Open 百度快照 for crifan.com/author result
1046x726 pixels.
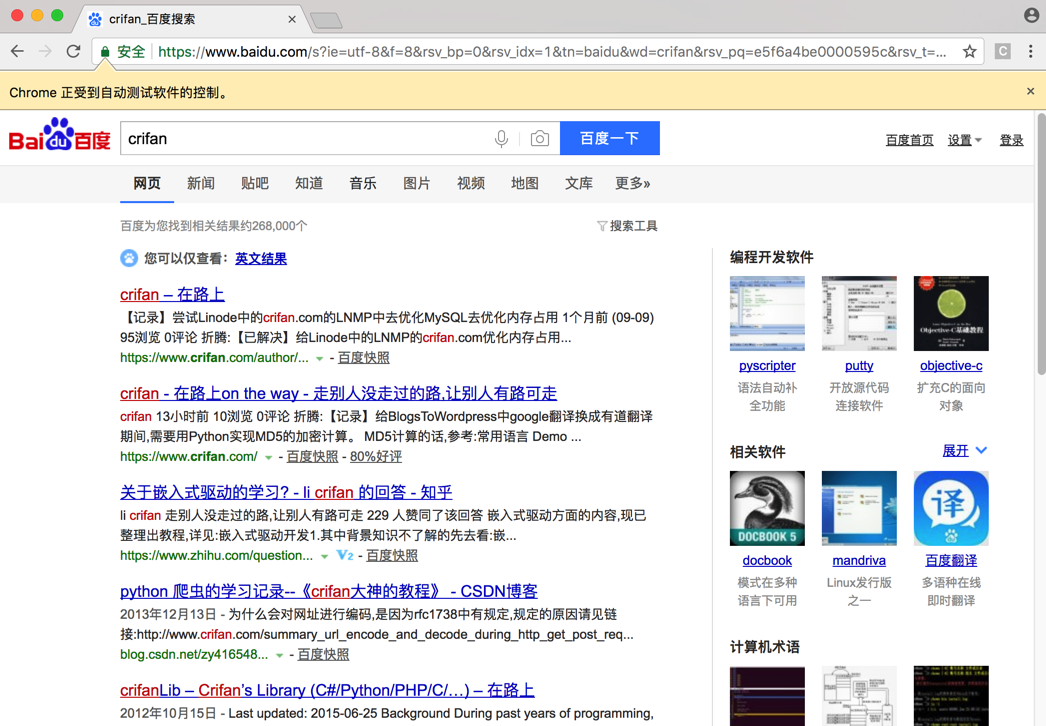coord(364,358)
